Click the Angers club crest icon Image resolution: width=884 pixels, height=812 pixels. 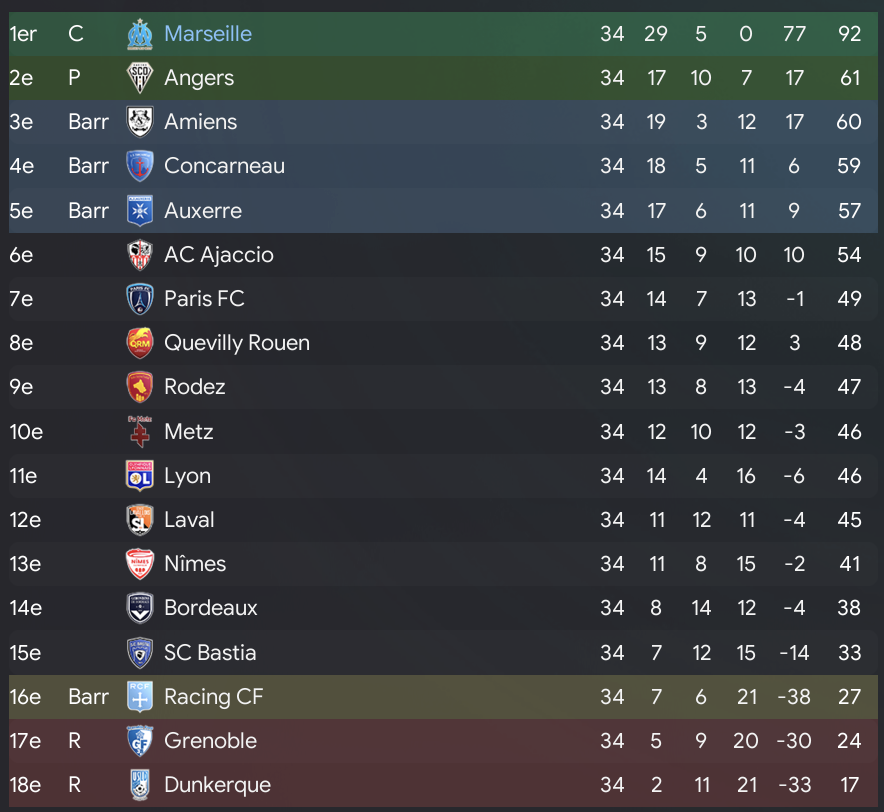coord(139,78)
